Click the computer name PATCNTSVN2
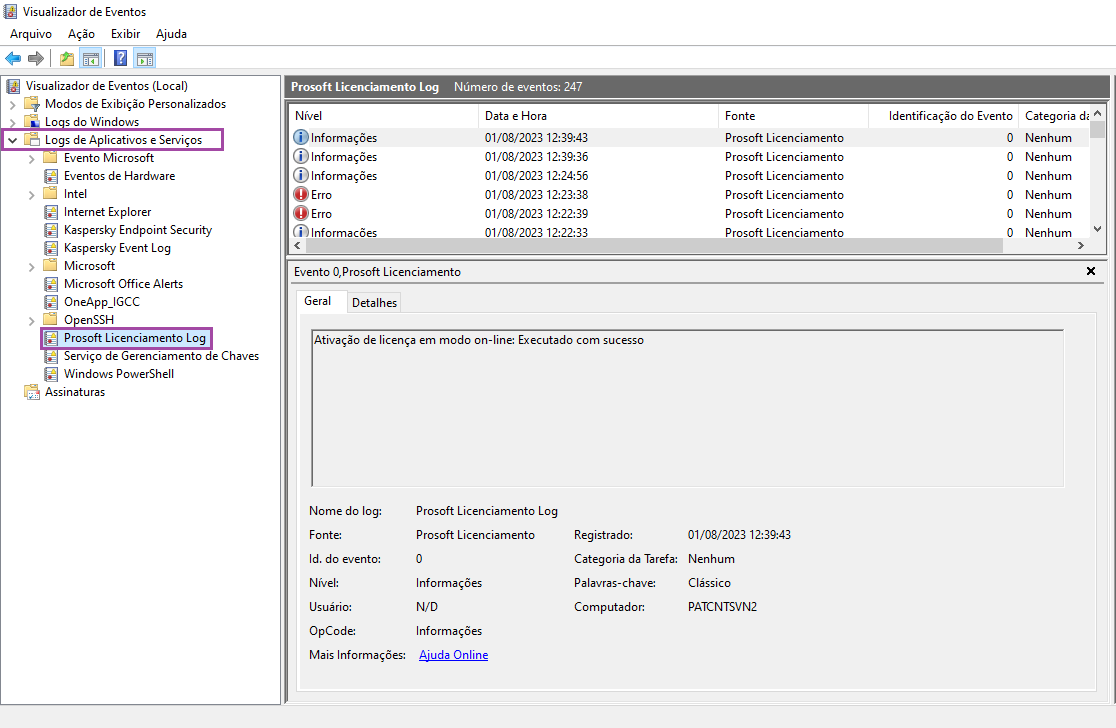Viewport: 1116px width, 728px height. coord(722,607)
